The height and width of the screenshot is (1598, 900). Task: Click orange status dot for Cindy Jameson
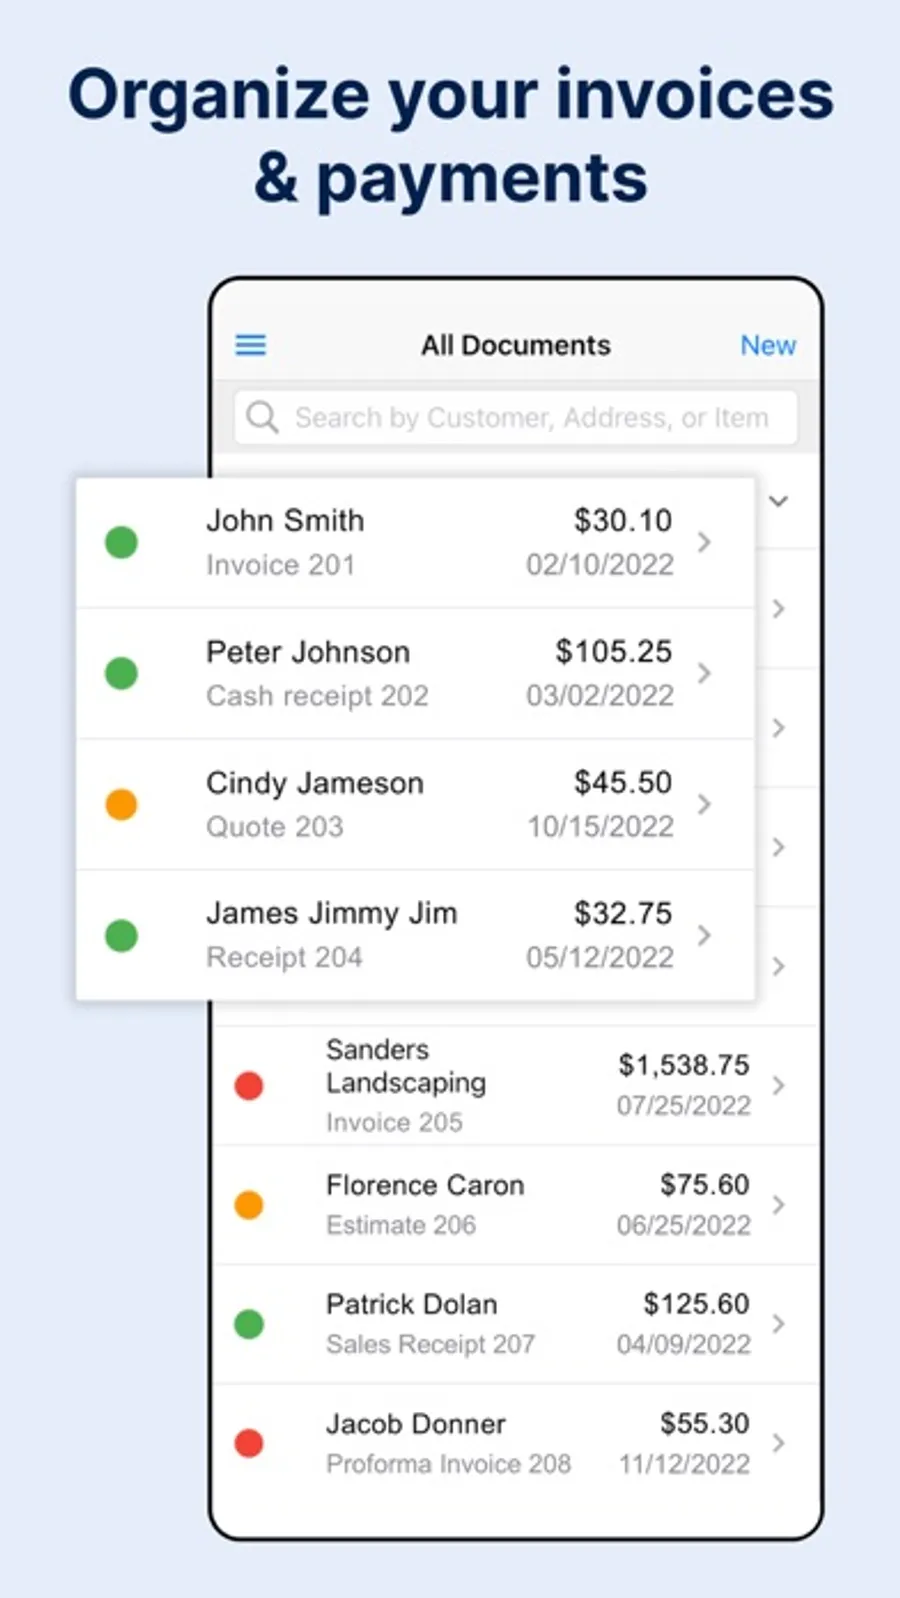[121, 804]
